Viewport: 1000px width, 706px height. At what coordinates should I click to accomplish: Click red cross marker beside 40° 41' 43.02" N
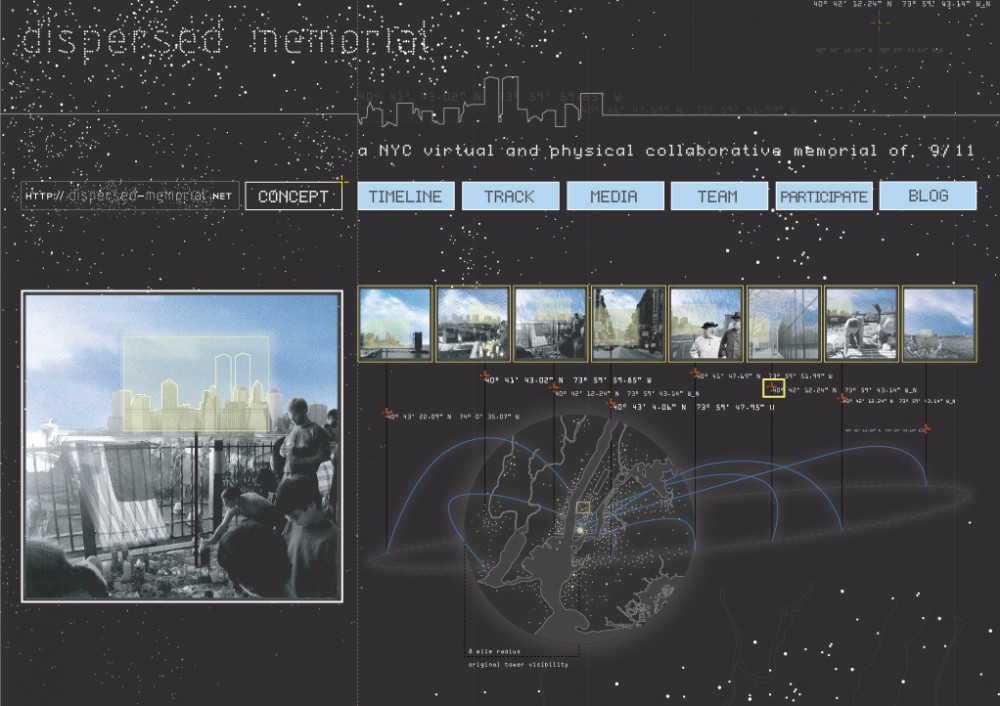(485, 375)
